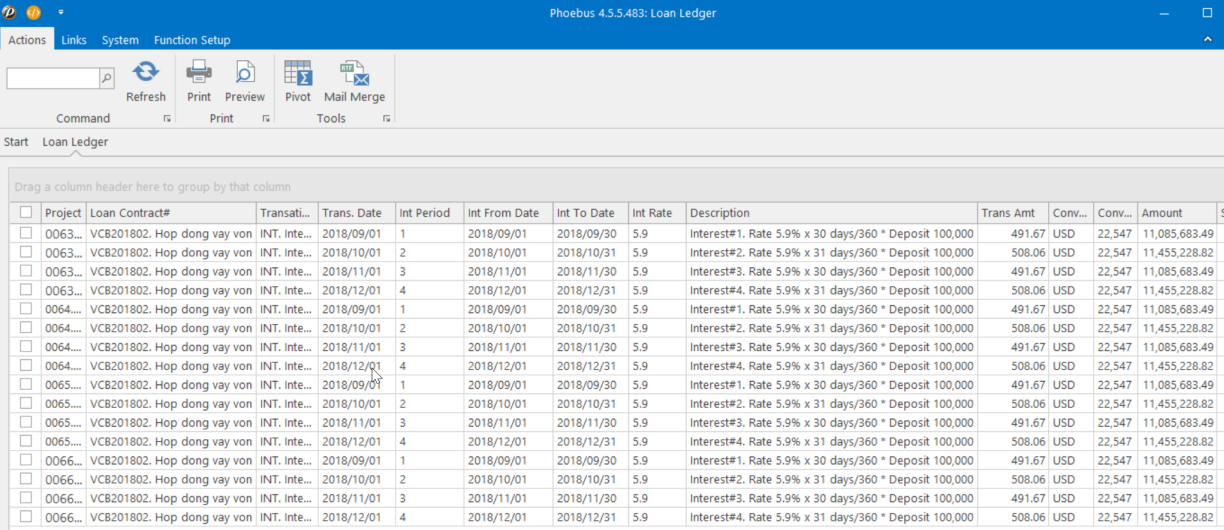Open the Pivot tool
This screenshot has width=1224, height=530.
click(x=298, y=72)
